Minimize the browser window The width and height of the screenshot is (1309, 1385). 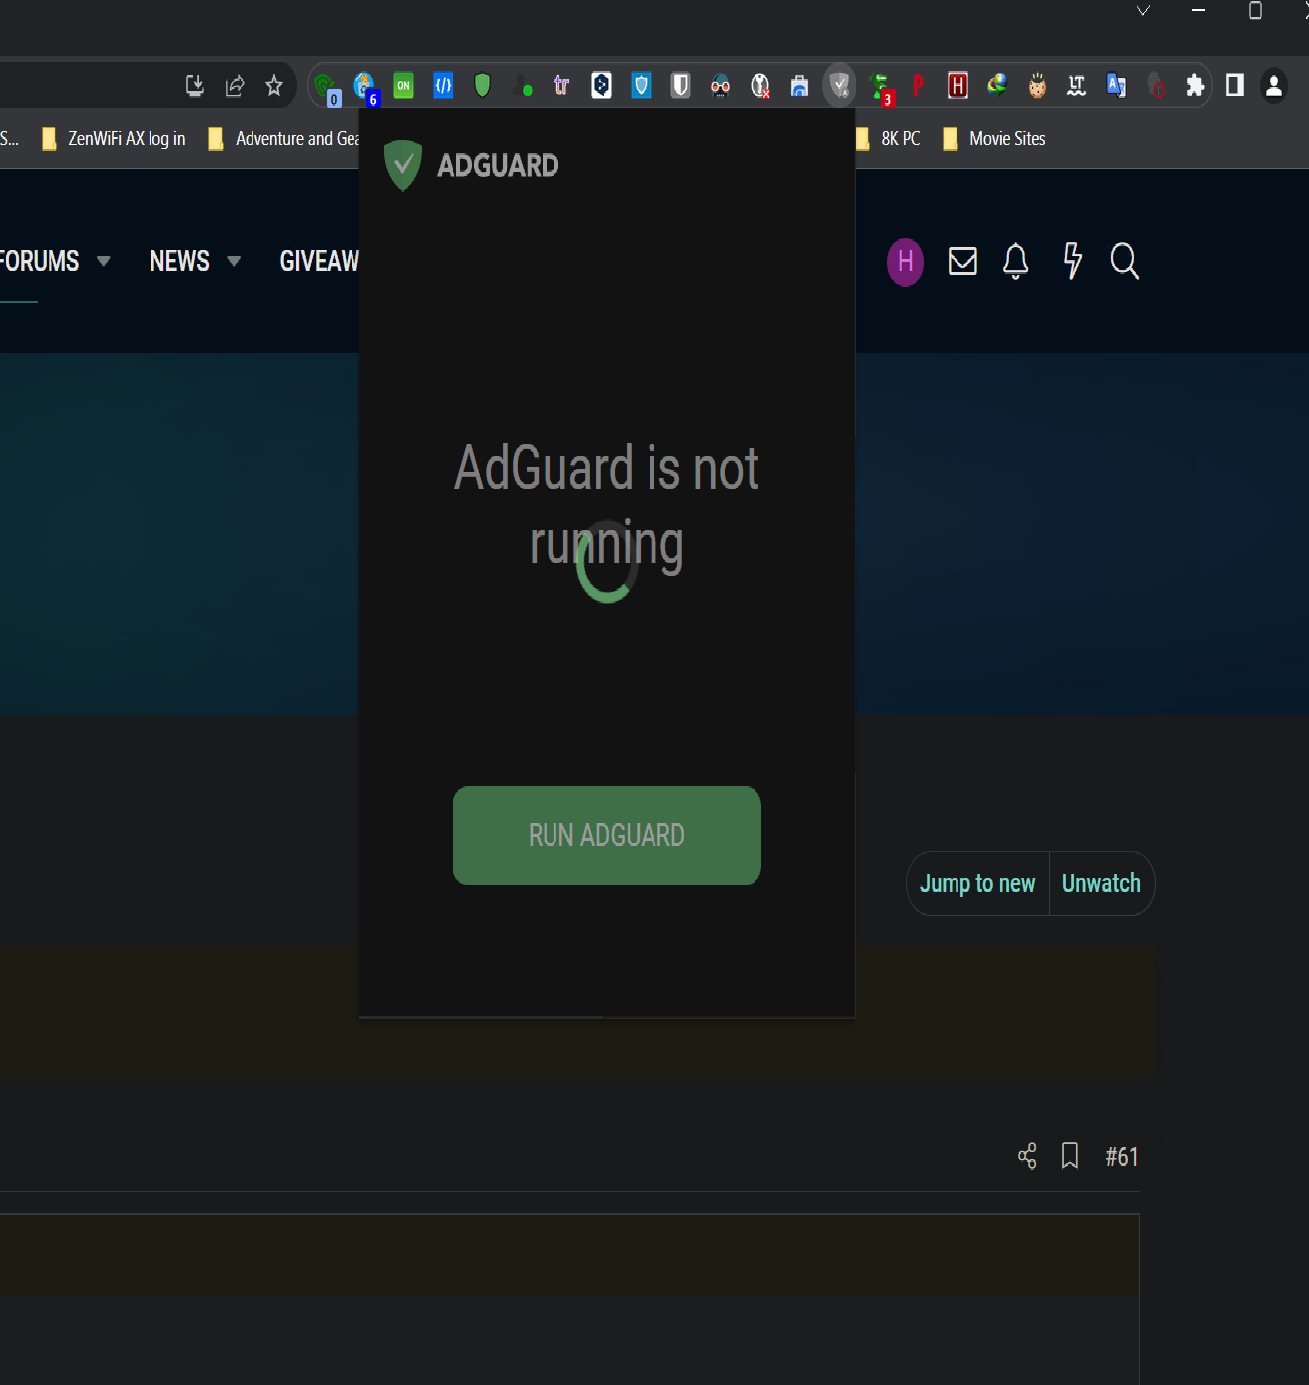1198,11
